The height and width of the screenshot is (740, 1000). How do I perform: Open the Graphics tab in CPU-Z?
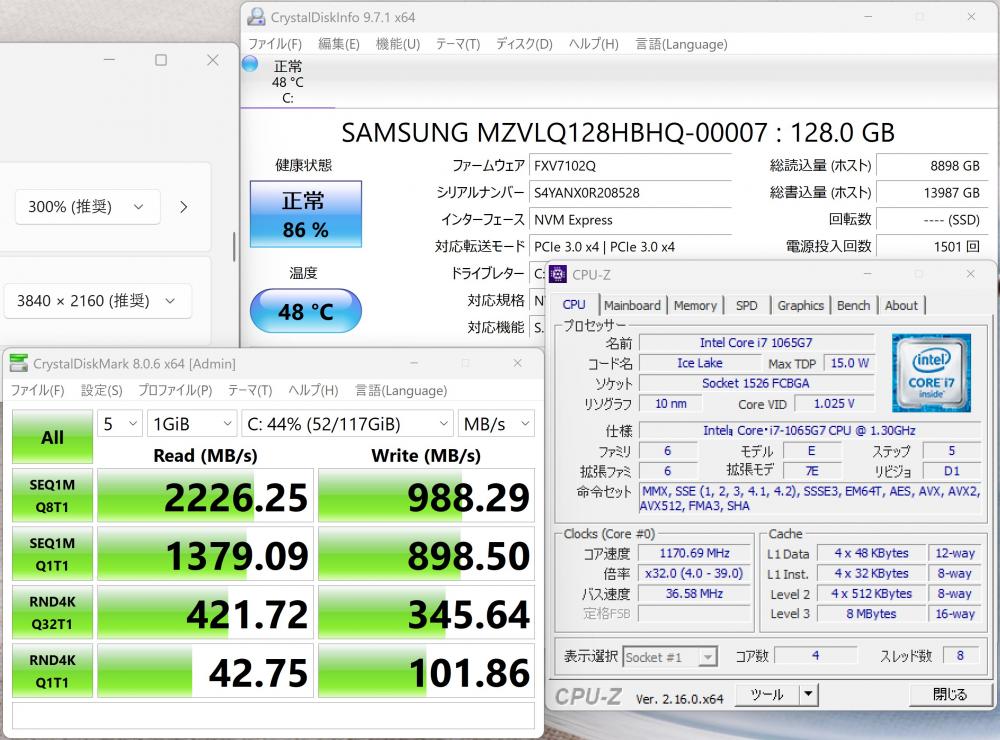[800, 305]
